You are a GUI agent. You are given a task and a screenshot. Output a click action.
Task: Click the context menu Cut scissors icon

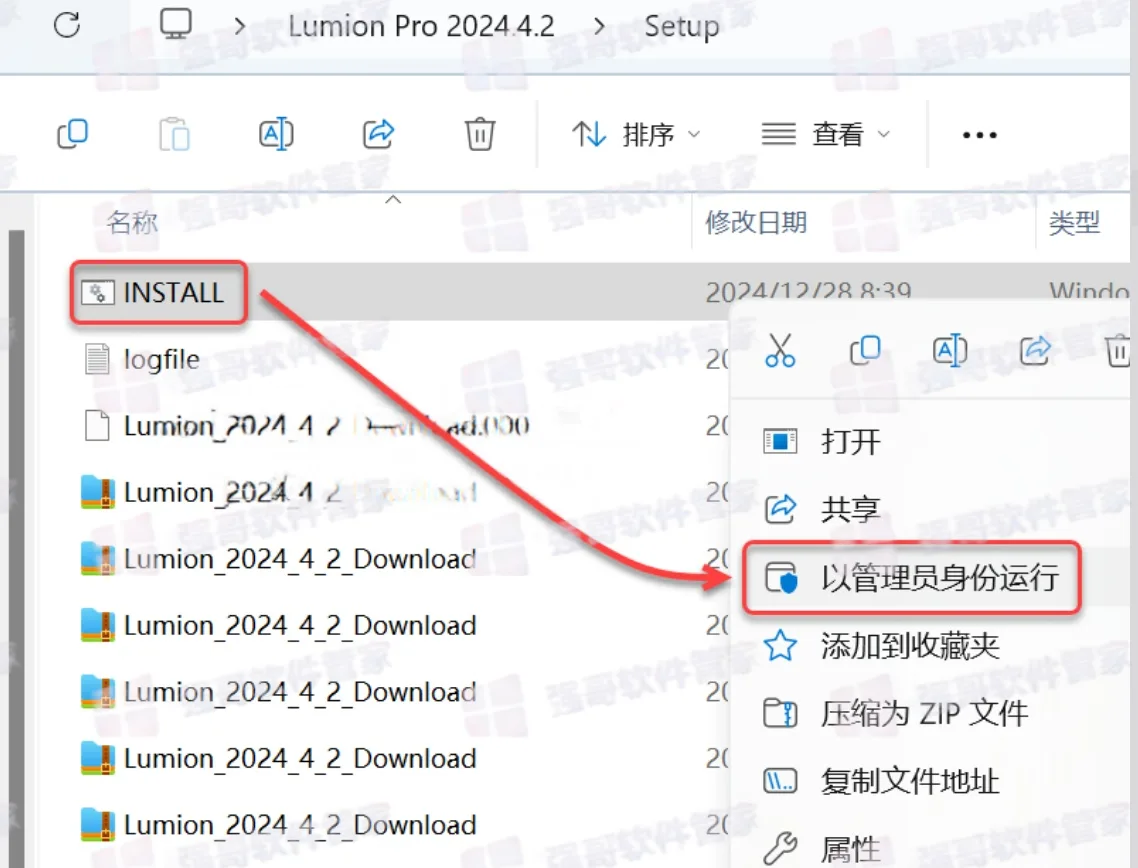click(780, 351)
